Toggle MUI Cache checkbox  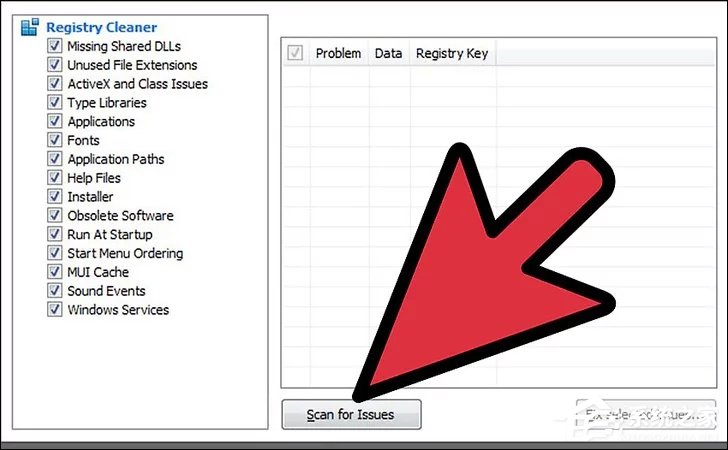(x=54, y=271)
